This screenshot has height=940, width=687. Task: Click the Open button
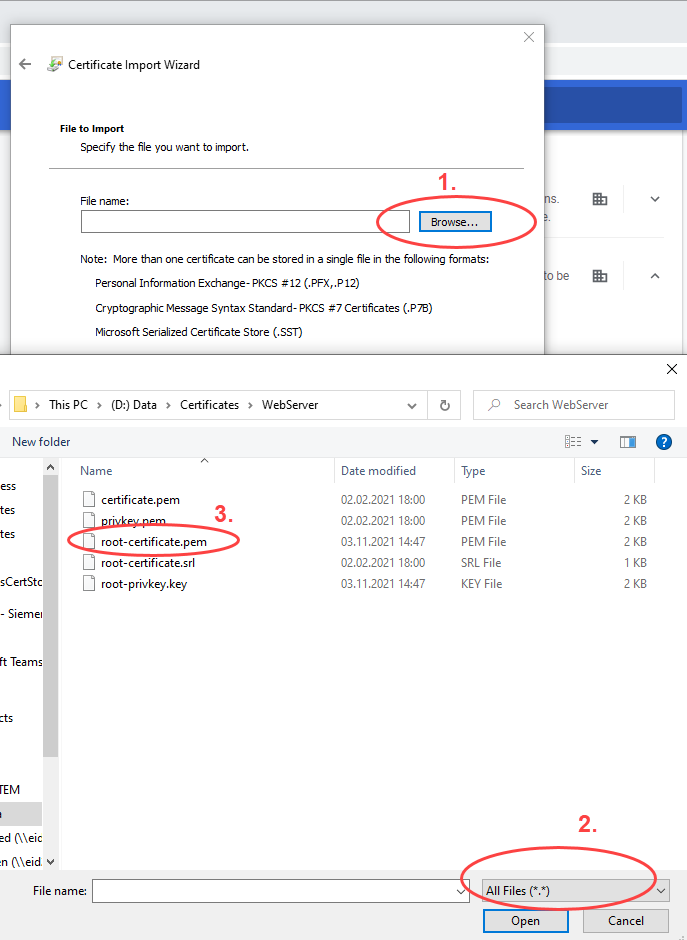click(526, 921)
